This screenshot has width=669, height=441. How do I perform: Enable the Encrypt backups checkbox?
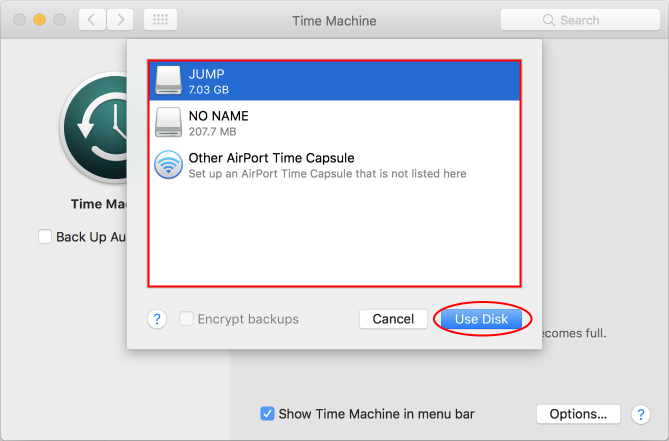(x=186, y=319)
